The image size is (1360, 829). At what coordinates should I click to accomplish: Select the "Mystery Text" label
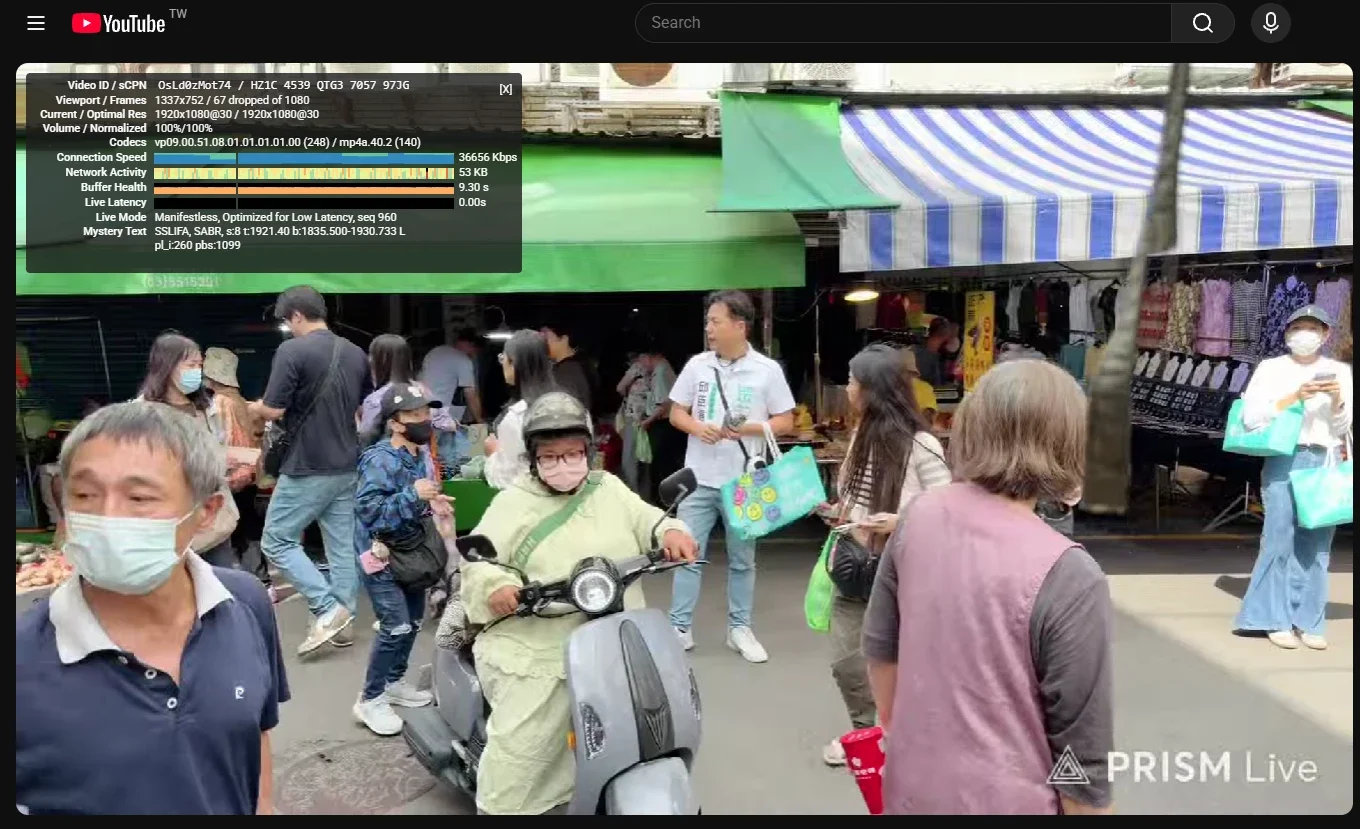tap(115, 232)
